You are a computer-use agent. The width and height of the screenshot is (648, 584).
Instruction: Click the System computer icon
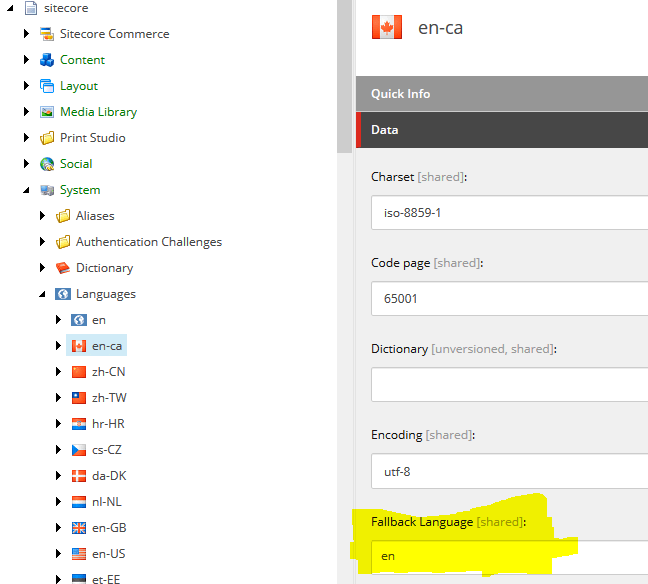click(47, 190)
